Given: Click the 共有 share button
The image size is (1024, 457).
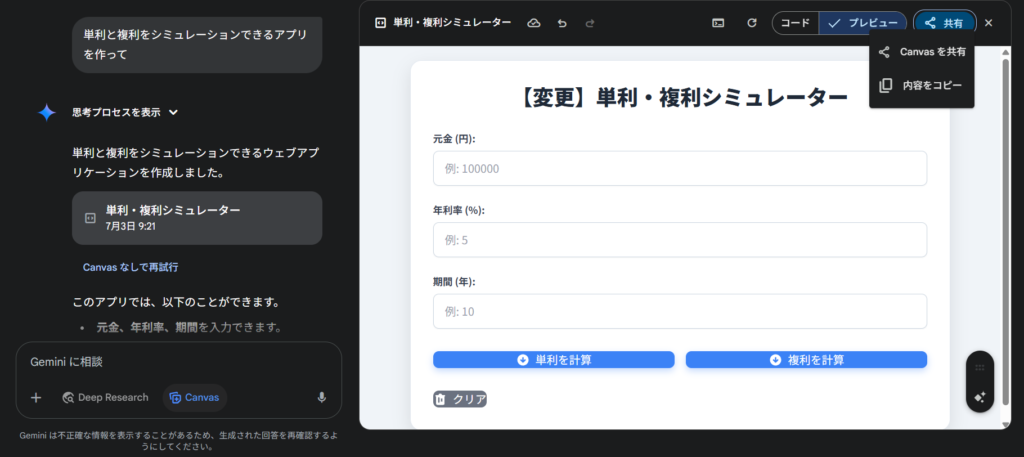Looking at the screenshot, I should pos(944,23).
